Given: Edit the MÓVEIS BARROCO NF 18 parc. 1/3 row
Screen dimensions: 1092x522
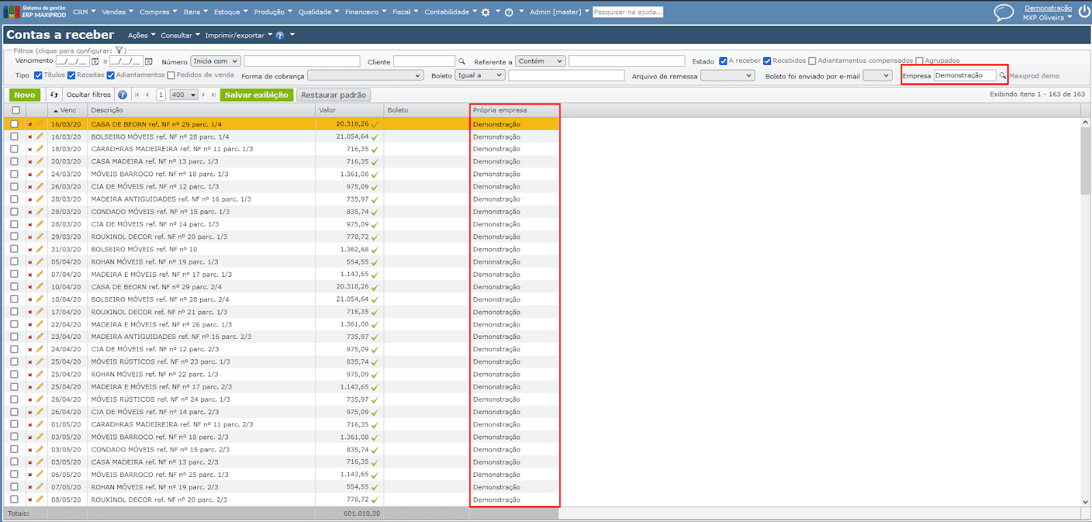Looking at the screenshot, I should point(40,174).
